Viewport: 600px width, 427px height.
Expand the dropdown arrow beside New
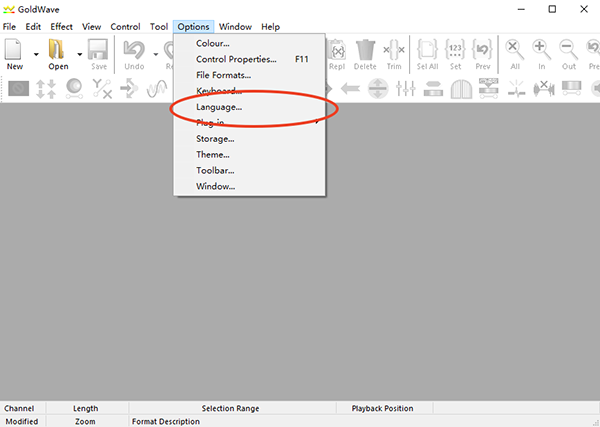36,54
